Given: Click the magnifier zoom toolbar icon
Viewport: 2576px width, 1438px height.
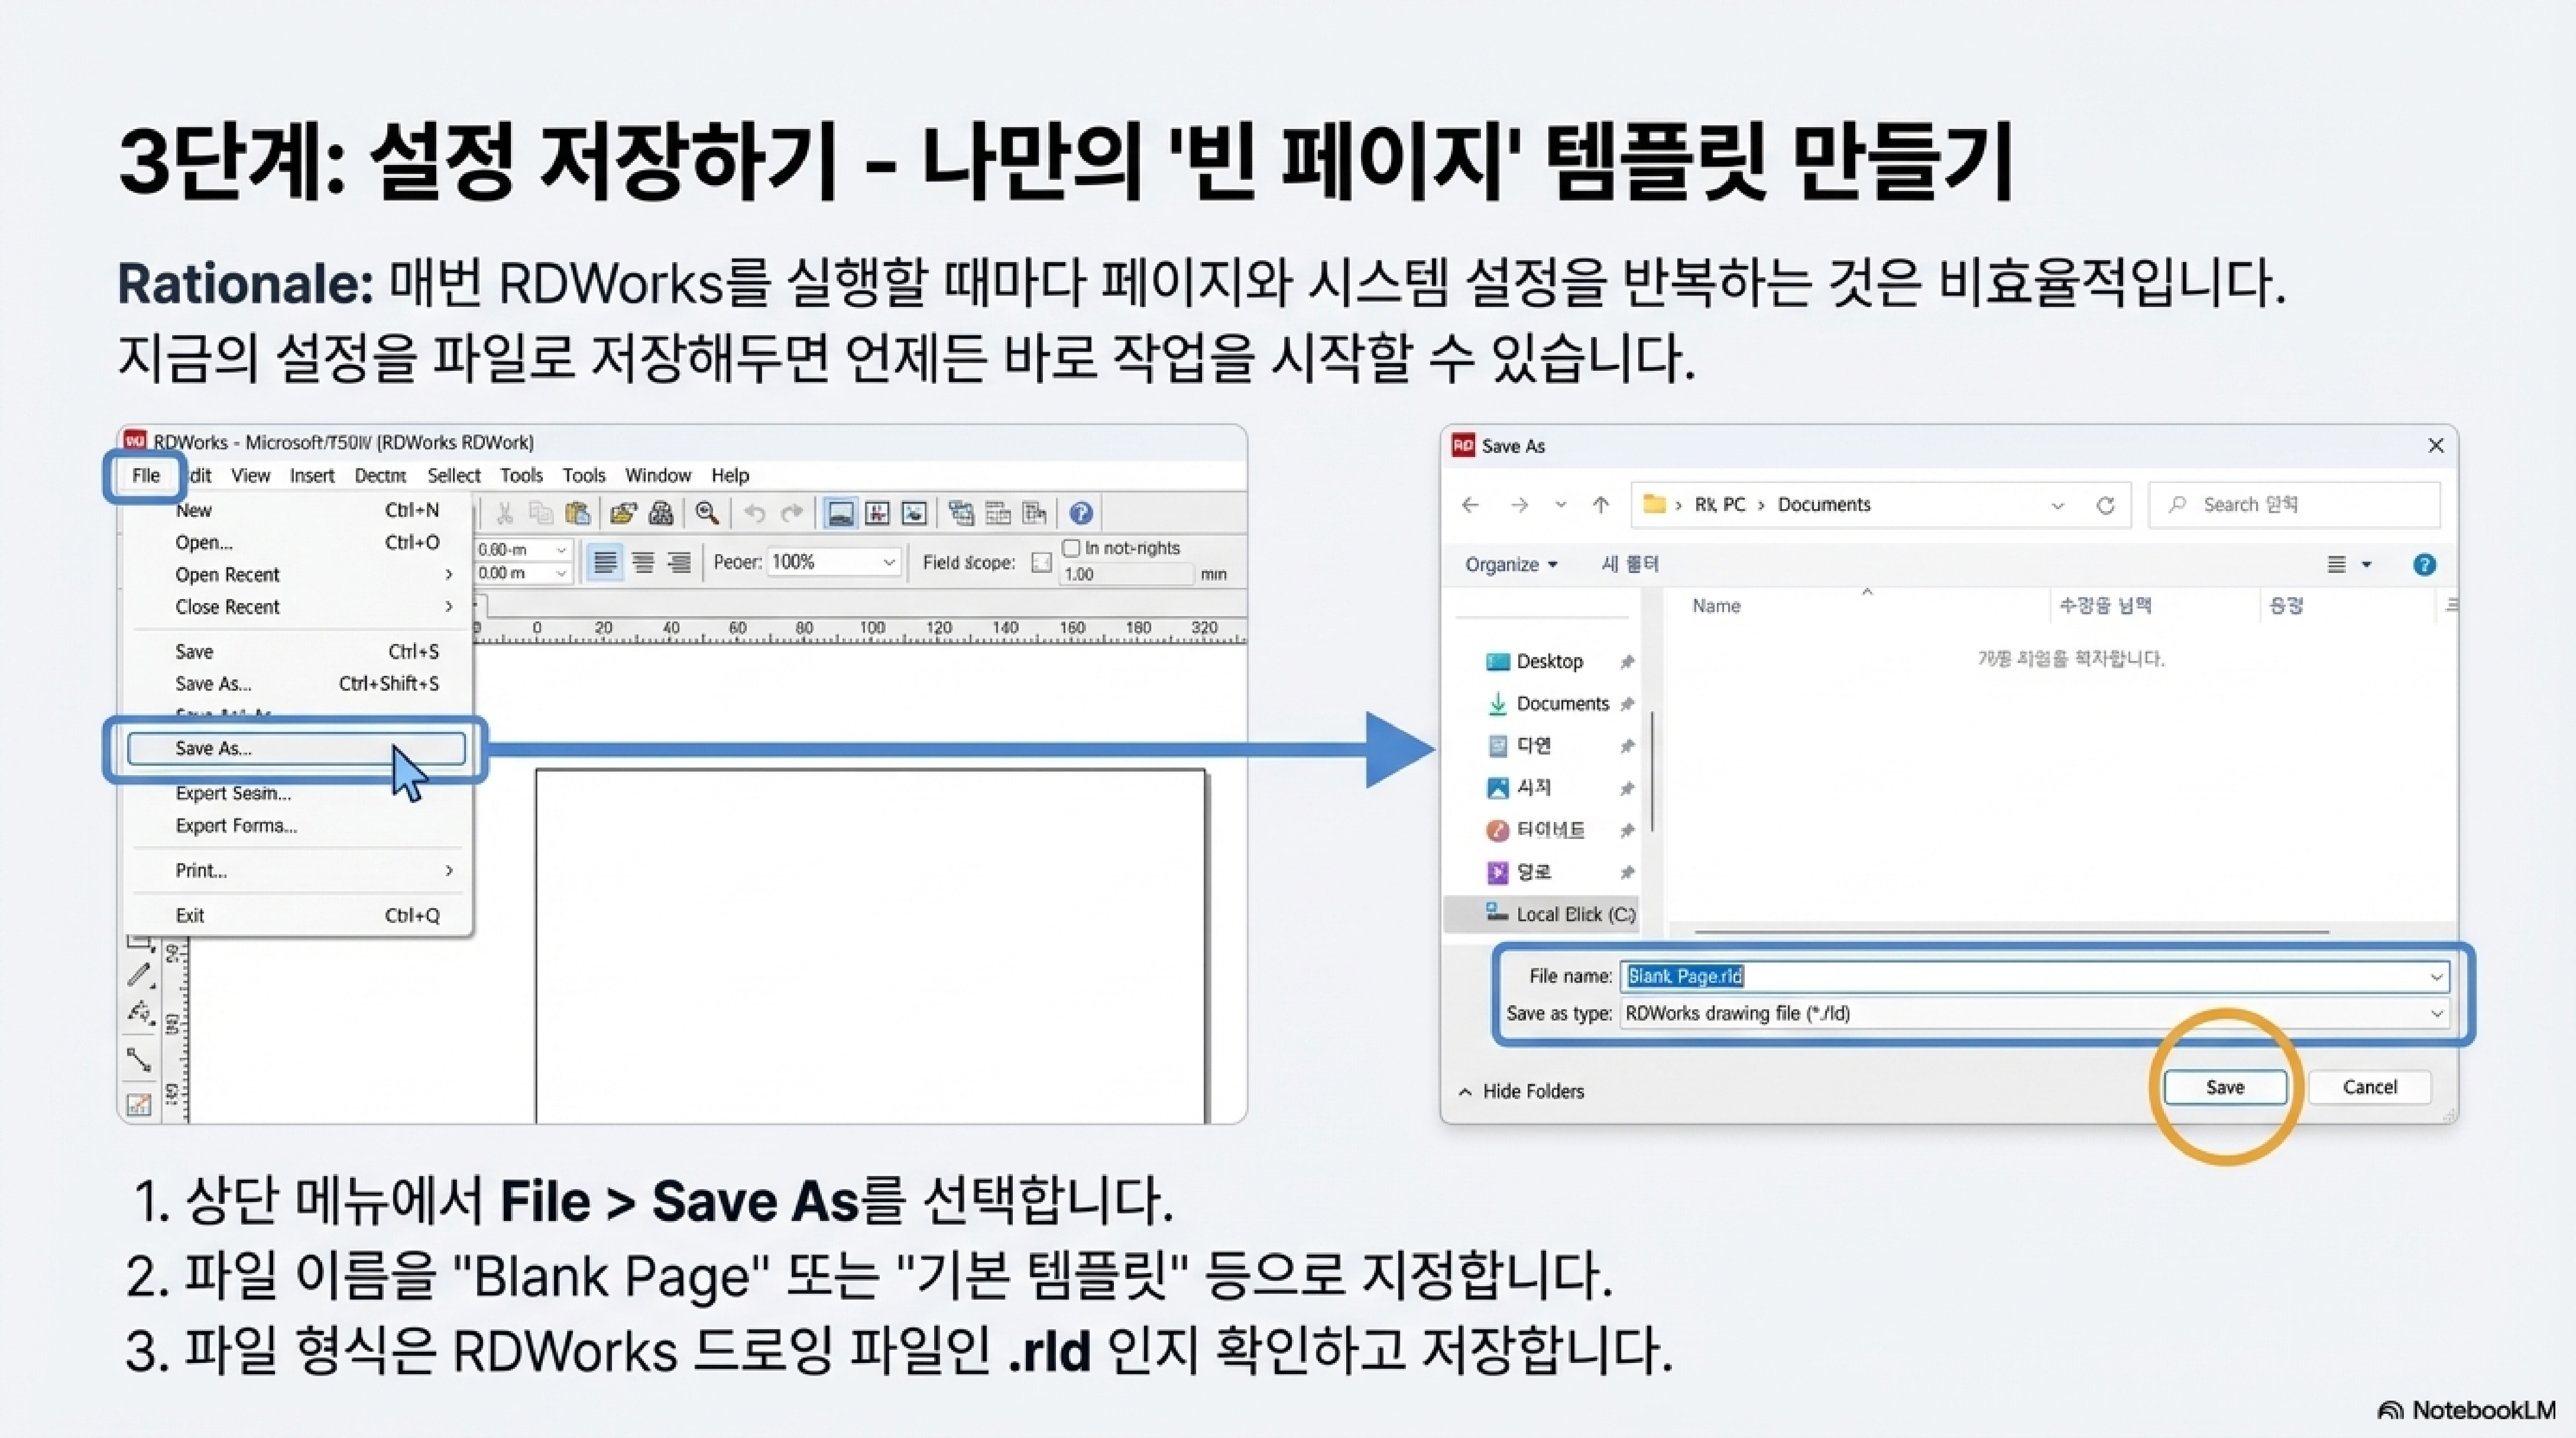Looking at the screenshot, I should pyautogui.click(x=707, y=513).
